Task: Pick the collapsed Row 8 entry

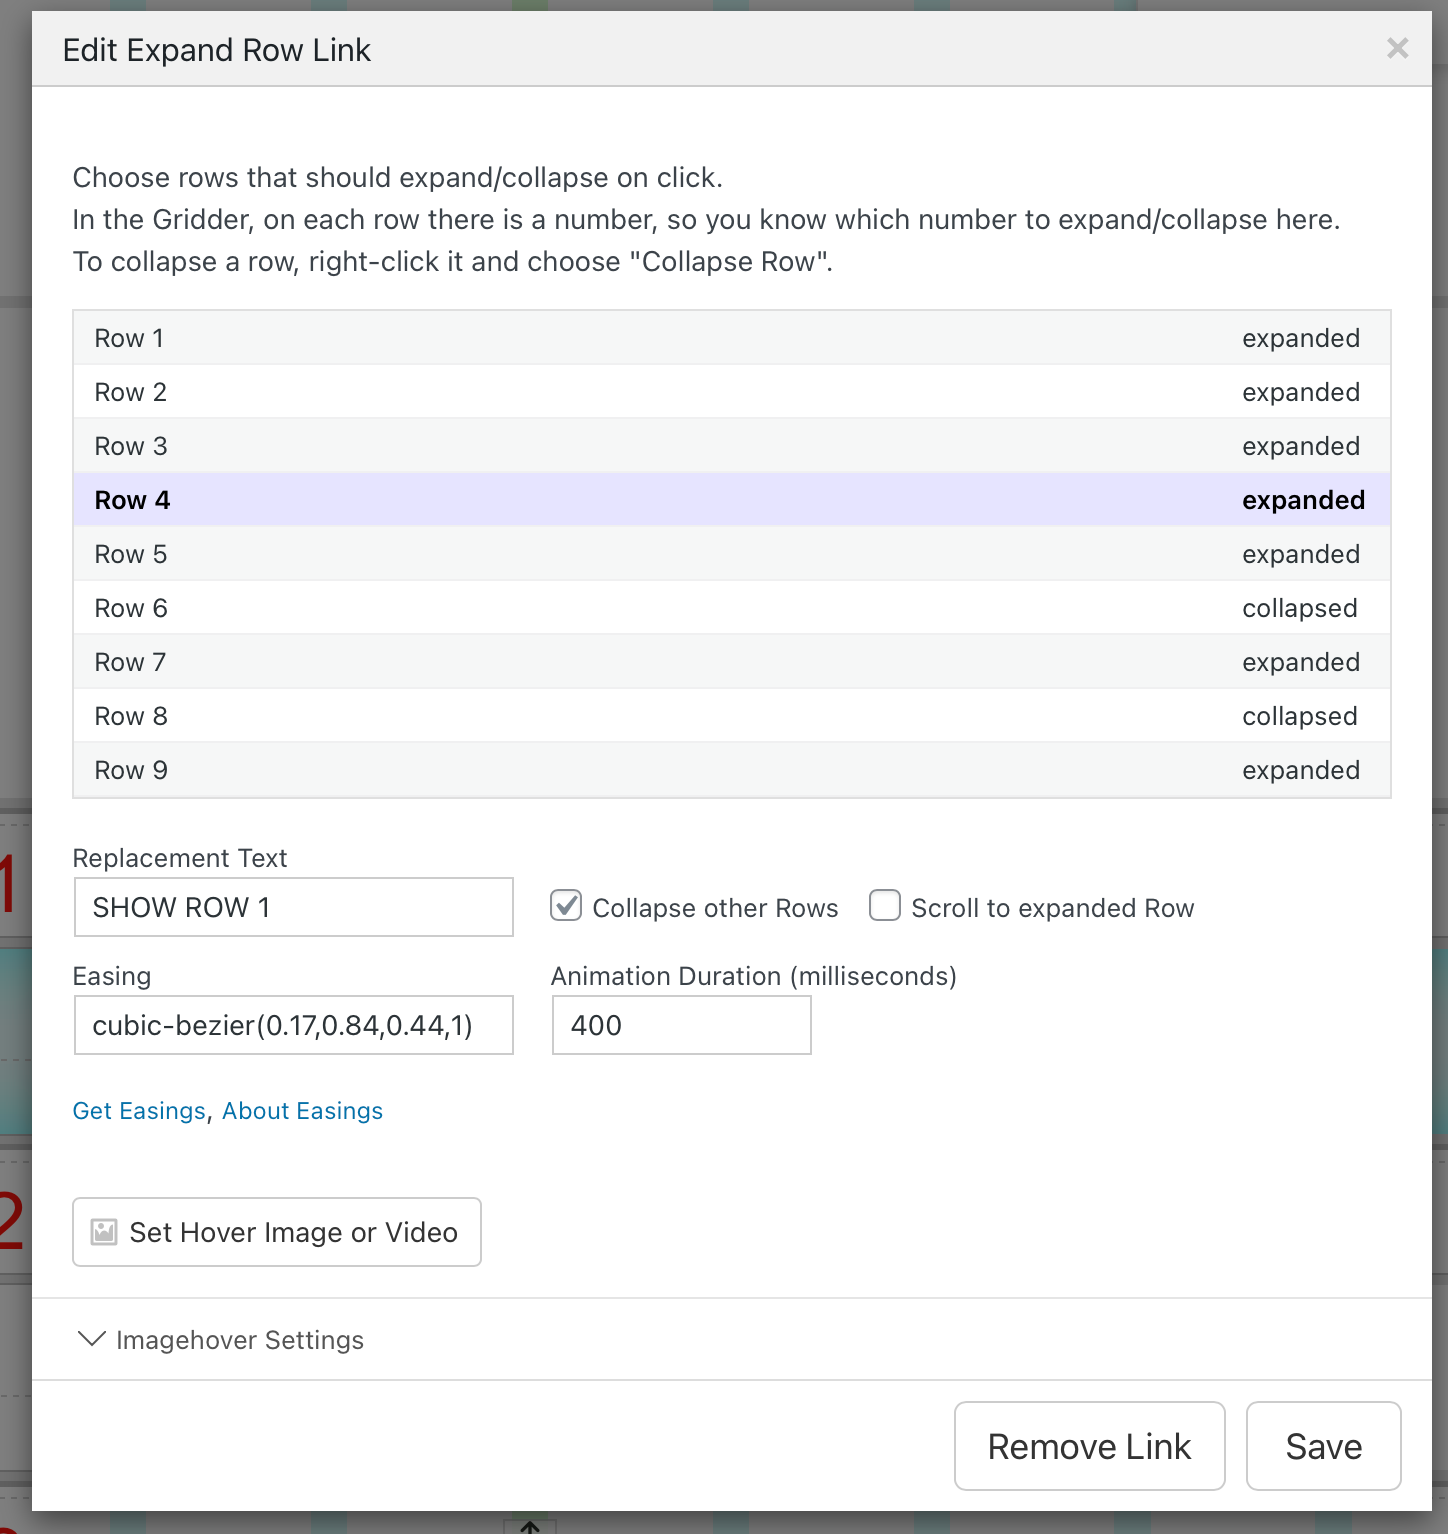Action: pos(731,716)
